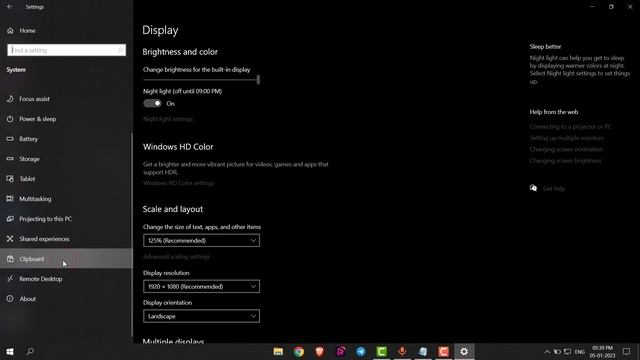Select the Storage category icon

tap(10, 159)
